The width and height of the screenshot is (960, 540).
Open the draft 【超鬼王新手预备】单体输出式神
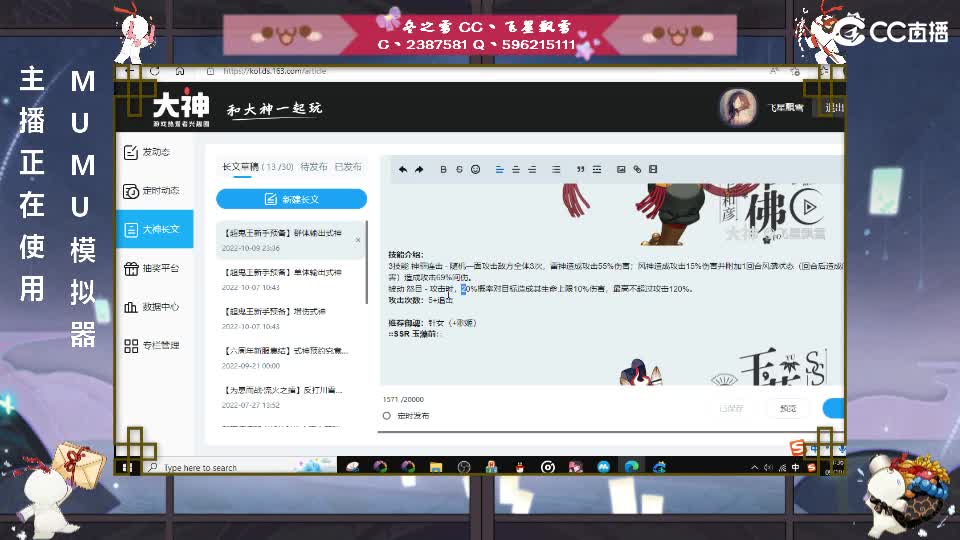pyautogui.click(x=289, y=279)
